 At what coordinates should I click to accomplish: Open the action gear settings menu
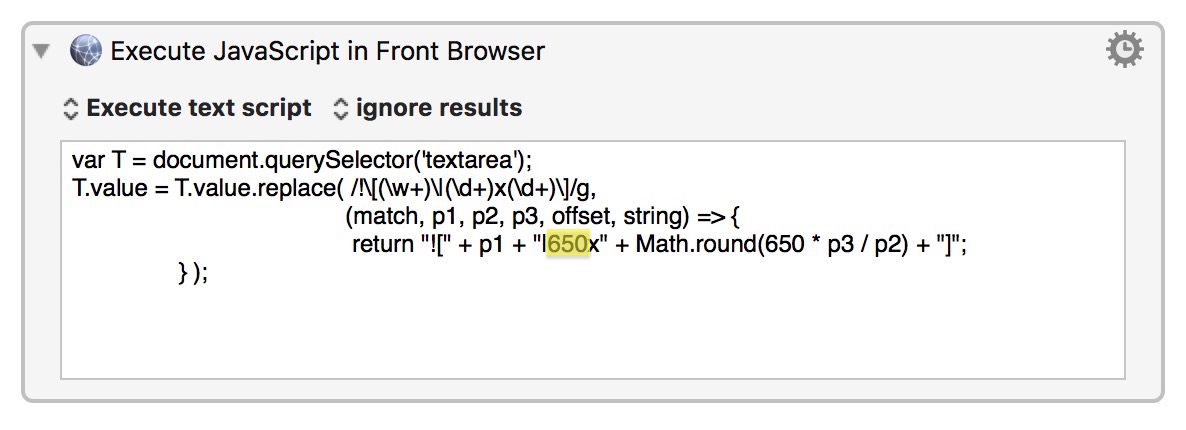[x=1125, y=49]
